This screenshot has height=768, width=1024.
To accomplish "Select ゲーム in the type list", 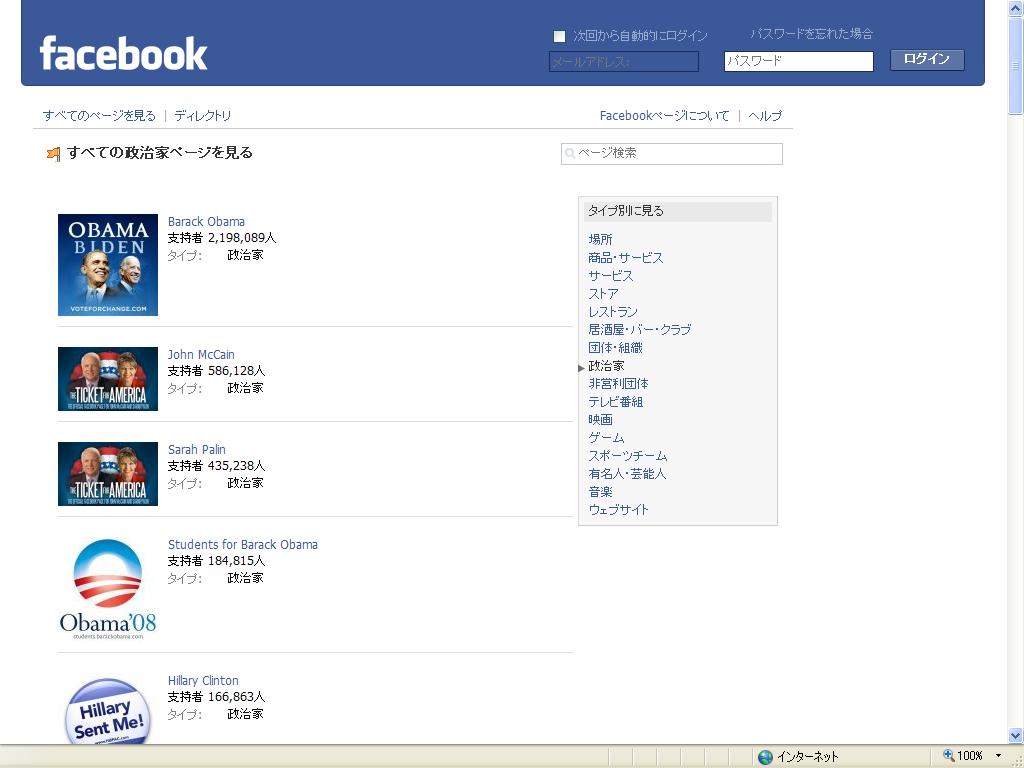I will [606, 438].
